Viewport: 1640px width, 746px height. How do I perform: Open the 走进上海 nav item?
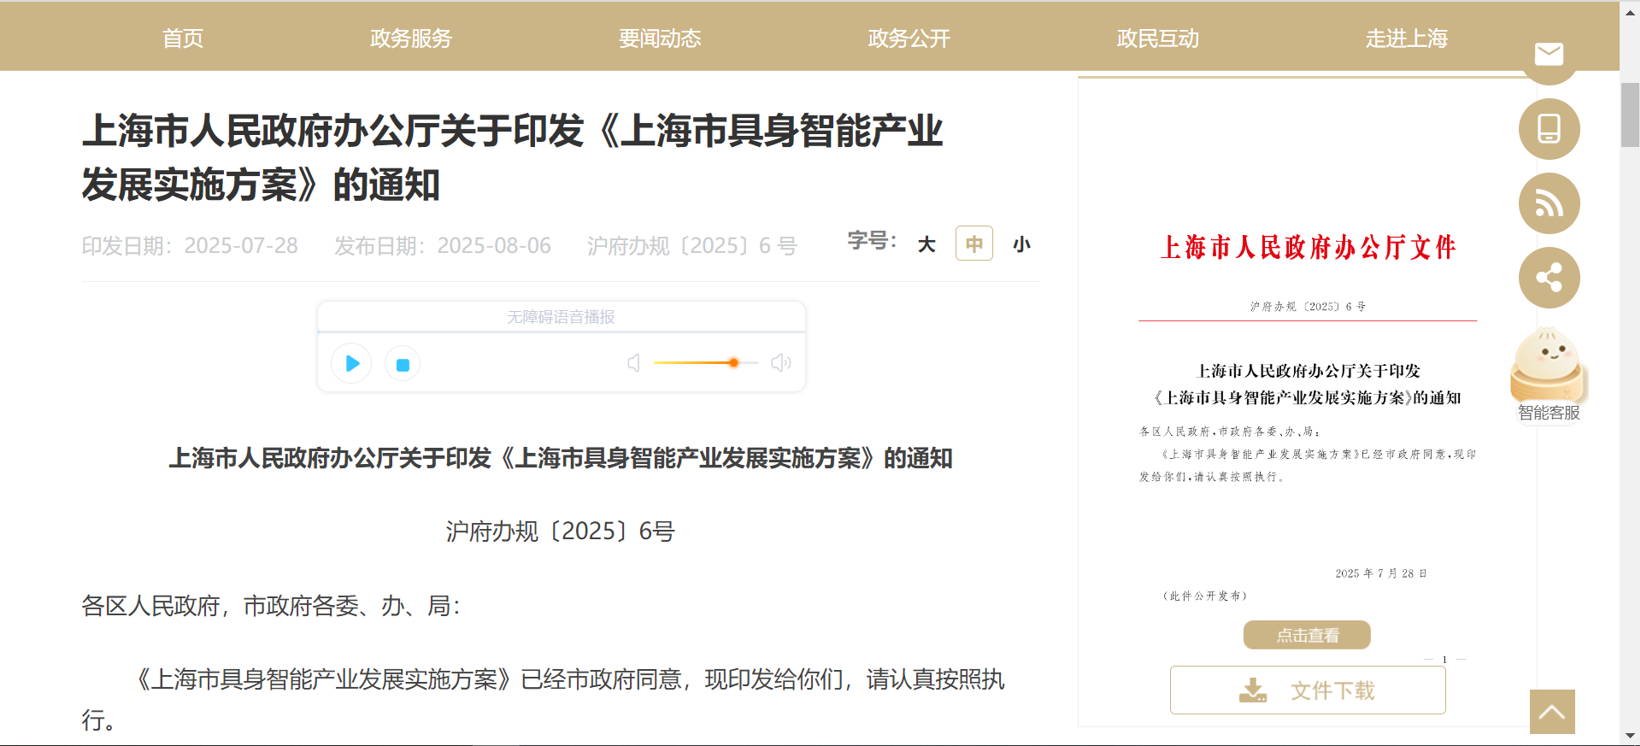coord(1407,38)
